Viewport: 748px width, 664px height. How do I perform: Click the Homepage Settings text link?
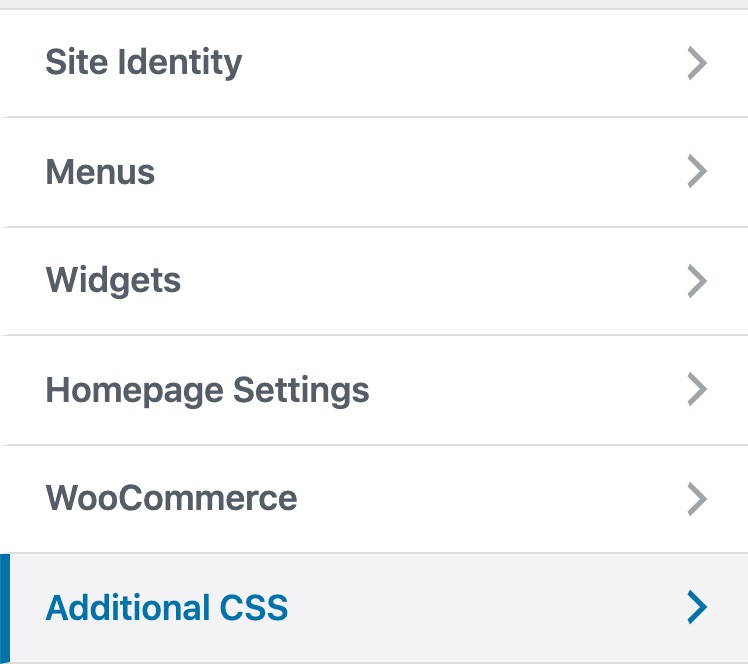pyautogui.click(x=207, y=391)
